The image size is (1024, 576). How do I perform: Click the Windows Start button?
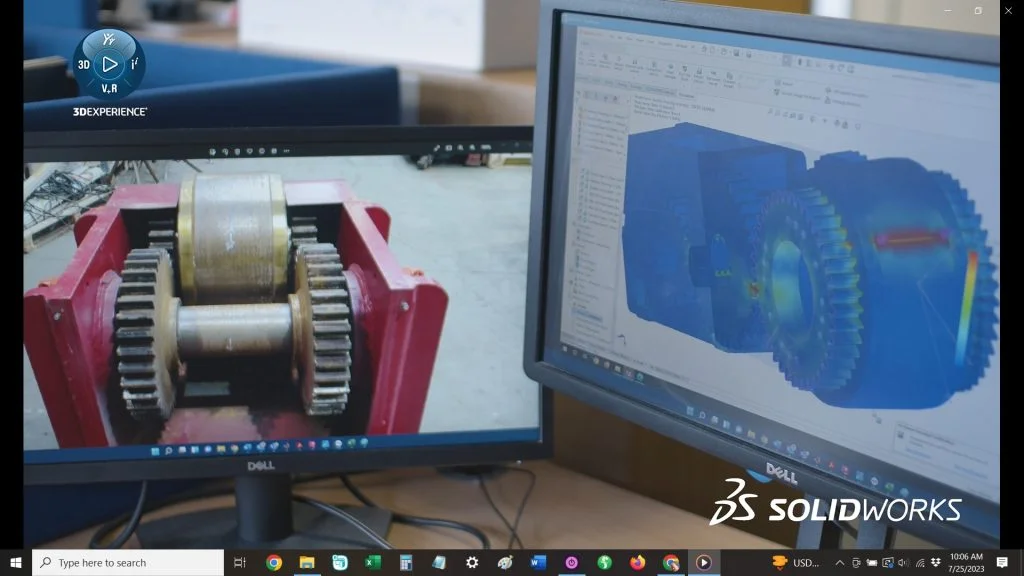coord(13,561)
